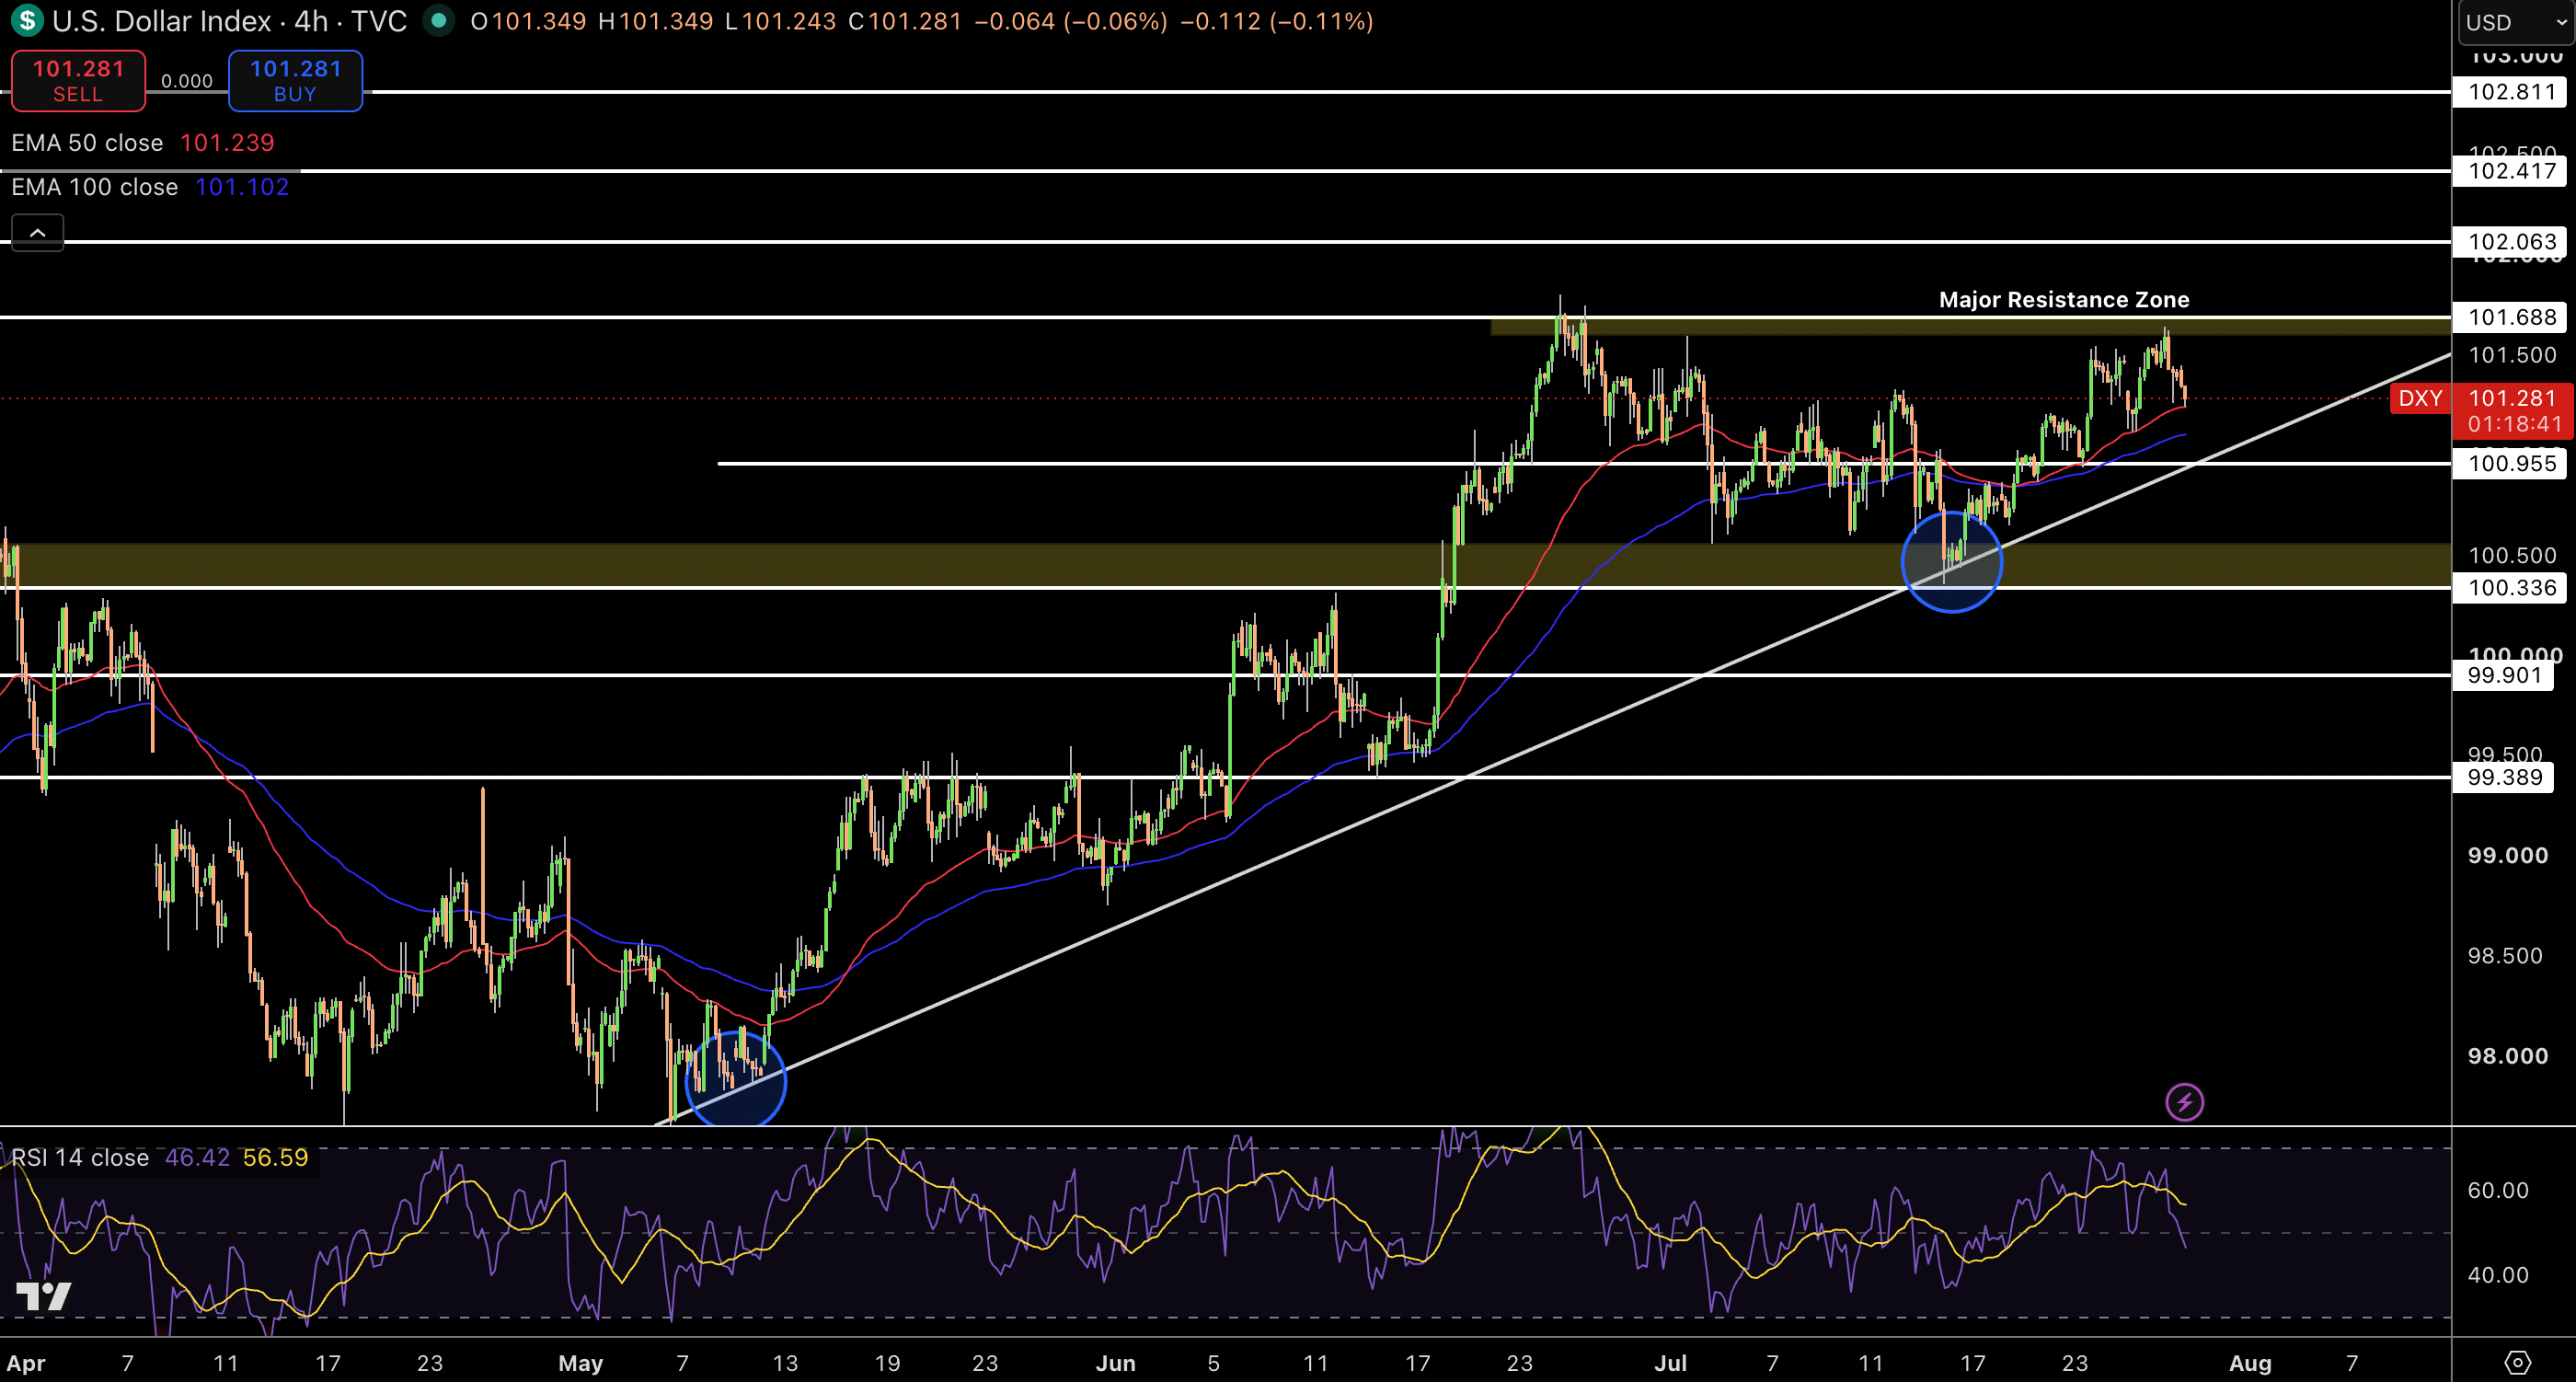Open the chart settings gear icon
This screenshot has height=1382, width=2576.
(x=2517, y=1362)
